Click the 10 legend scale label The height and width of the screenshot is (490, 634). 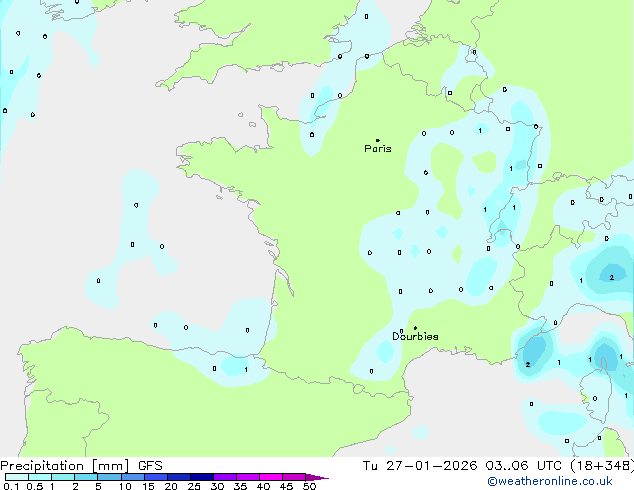(x=125, y=486)
